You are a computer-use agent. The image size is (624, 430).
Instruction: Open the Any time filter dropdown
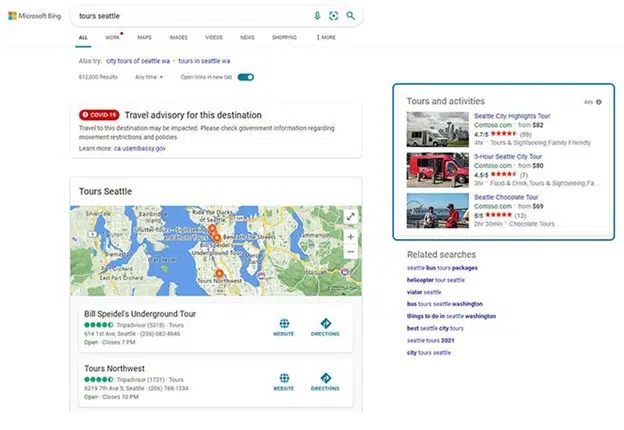tap(149, 77)
